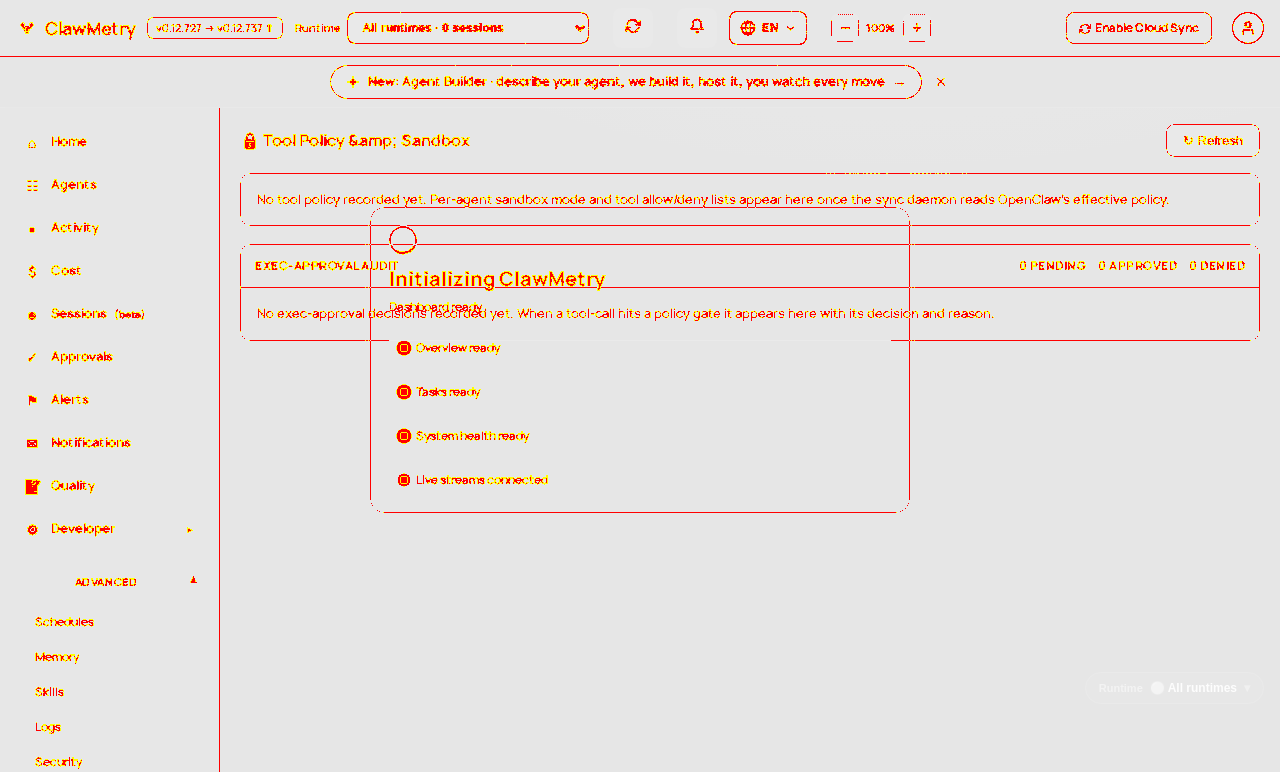Image resolution: width=1280 pixels, height=772 pixels.
Task: Click the status icon beside Overview ready
Action: (404, 348)
